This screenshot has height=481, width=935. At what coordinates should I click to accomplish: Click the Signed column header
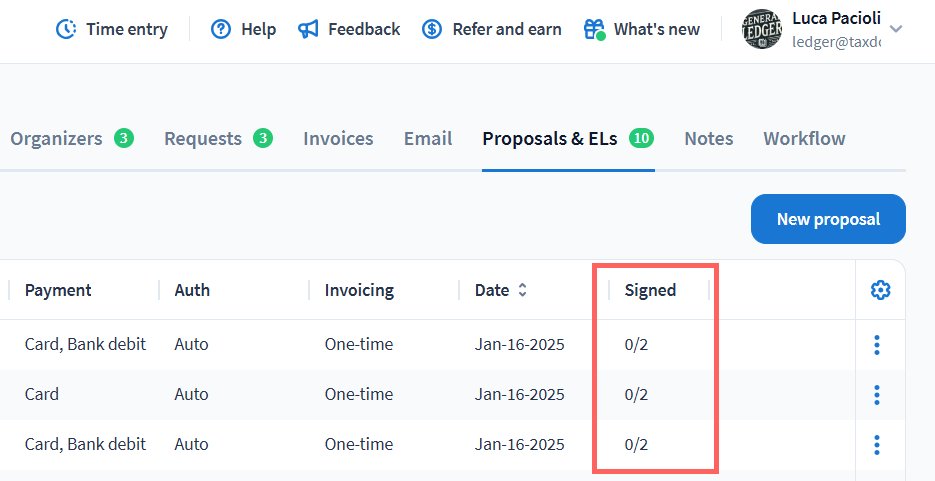point(650,291)
